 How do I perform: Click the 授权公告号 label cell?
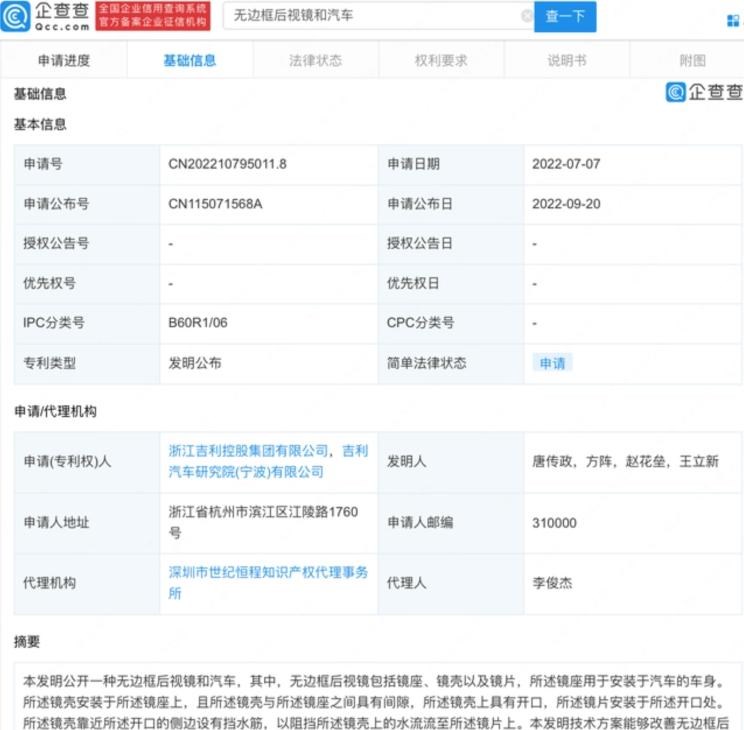pos(87,243)
